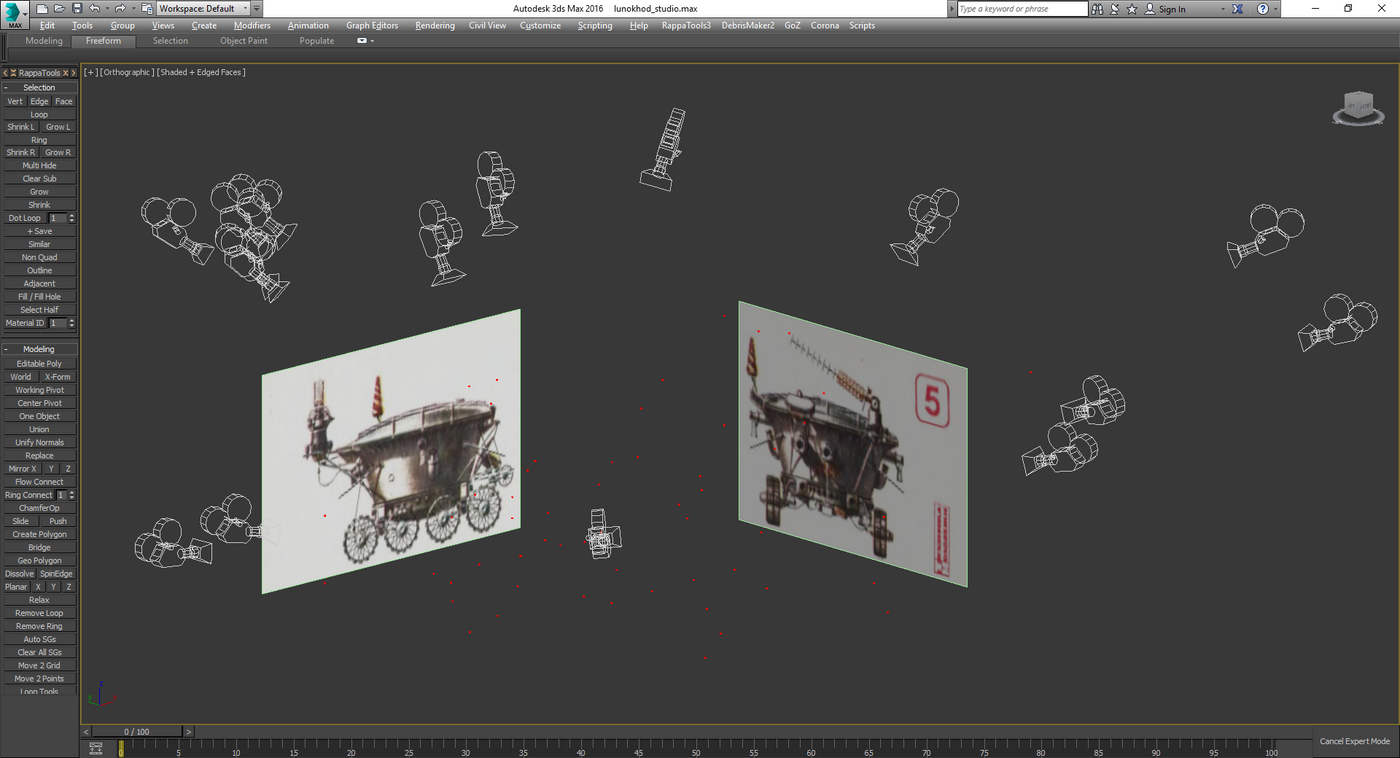This screenshot has height=758, width=1400.
Task: Click the Cancel Expert Mode button
Action: pyautogui.click(x=1354, y=741)
